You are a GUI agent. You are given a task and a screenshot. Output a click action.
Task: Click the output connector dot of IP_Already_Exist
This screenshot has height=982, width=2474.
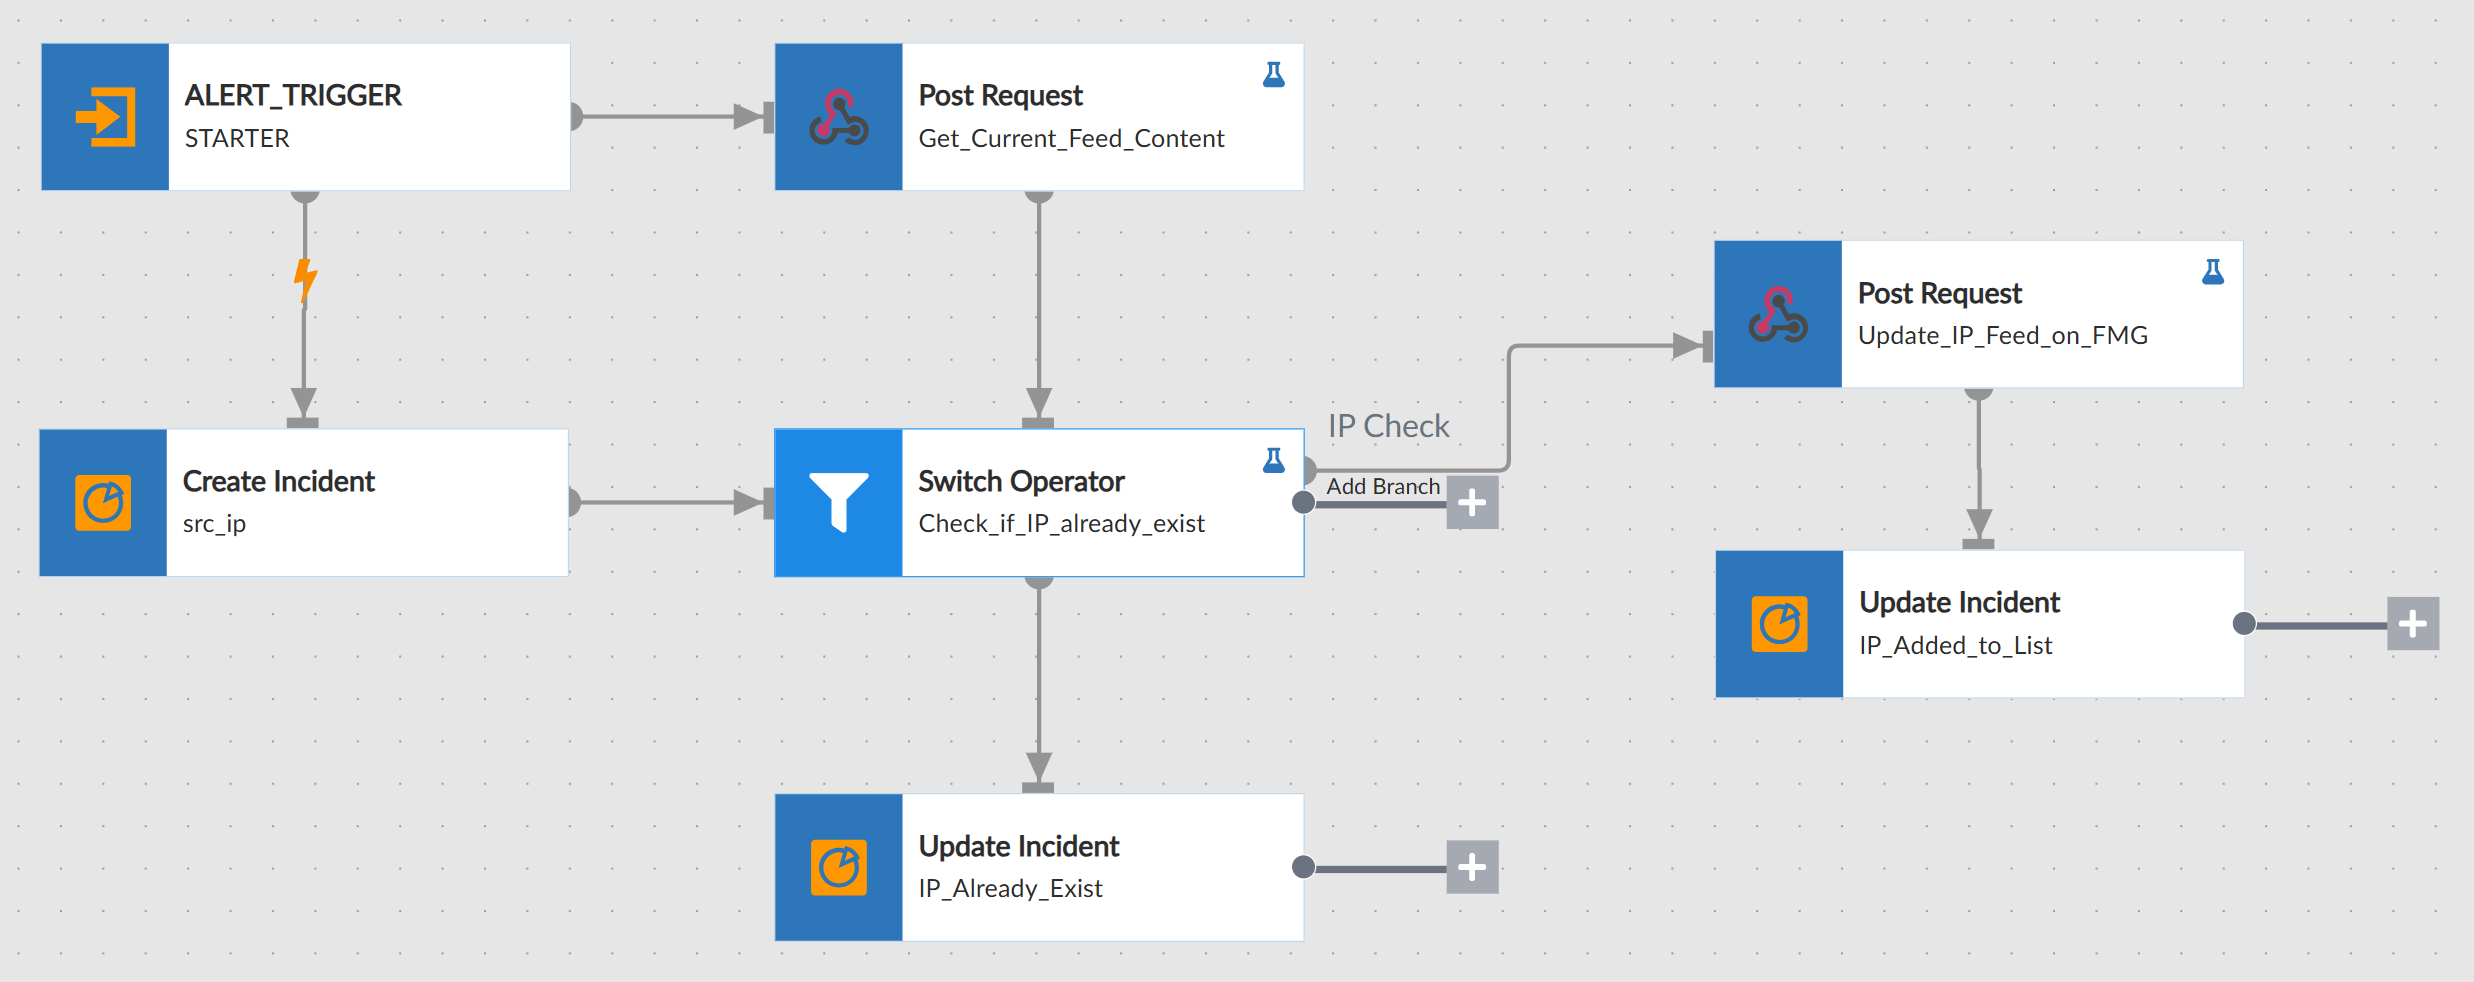(1303, 867)
